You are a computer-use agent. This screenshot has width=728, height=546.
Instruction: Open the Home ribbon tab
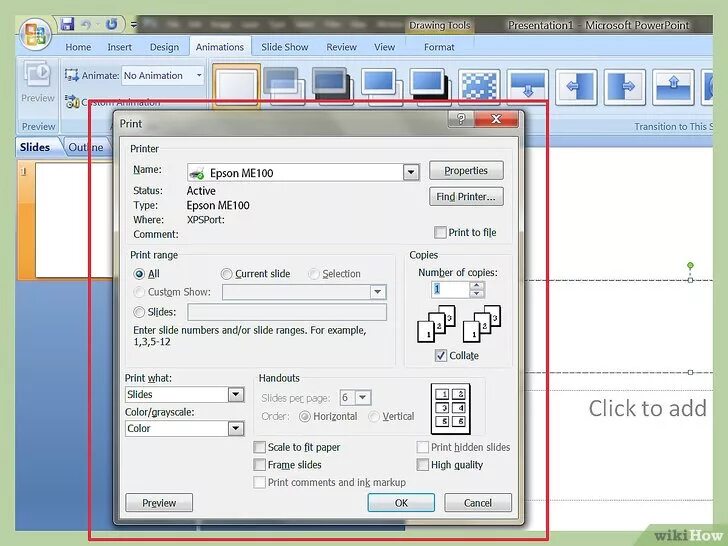[x=78, y=47]
